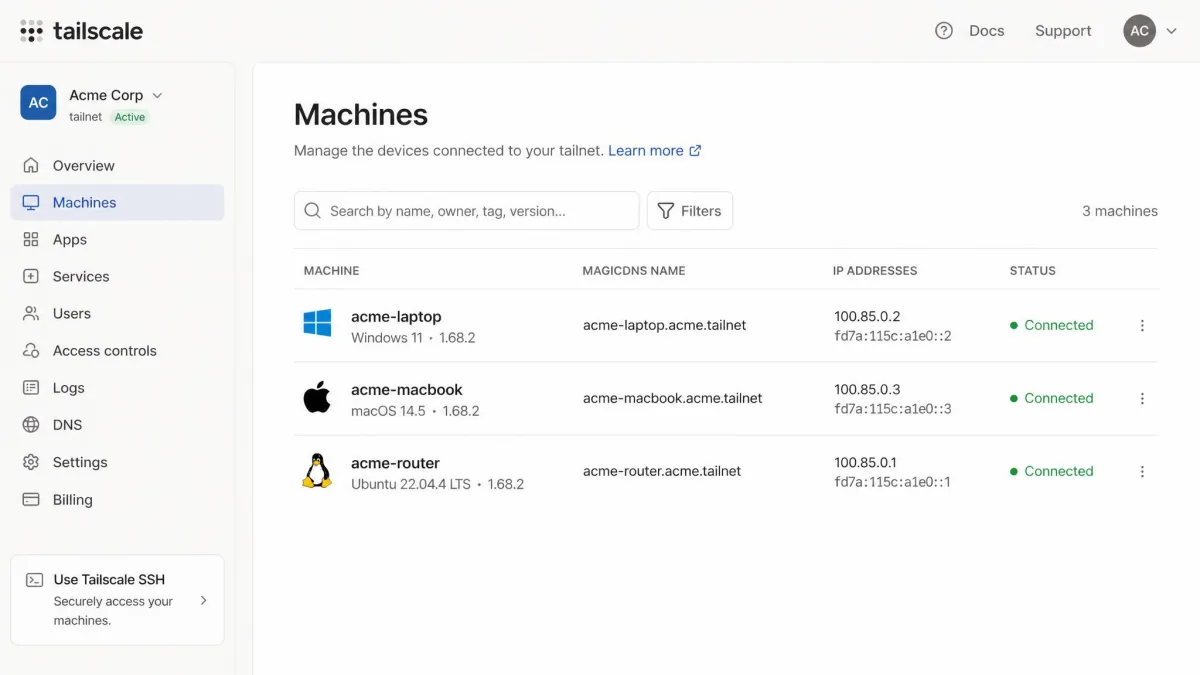Image resolution: width=1200 pixels, height=675 pixels.
Task: Click the Windows logo for acme-laptop
Action: [x=317, y=323]
